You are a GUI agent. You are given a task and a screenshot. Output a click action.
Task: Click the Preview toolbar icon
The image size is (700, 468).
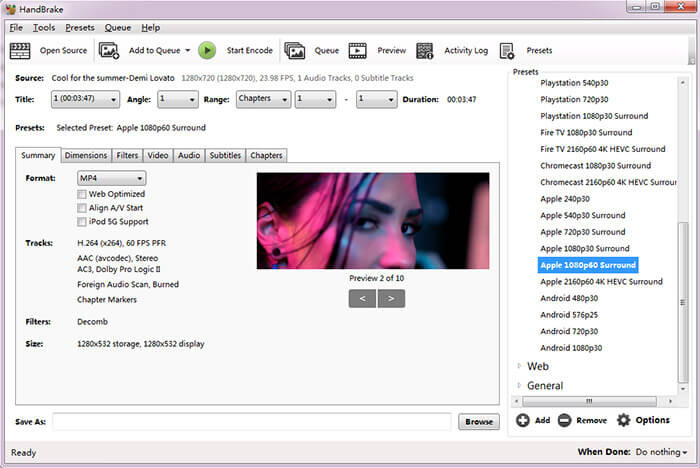tap(358, 51)
